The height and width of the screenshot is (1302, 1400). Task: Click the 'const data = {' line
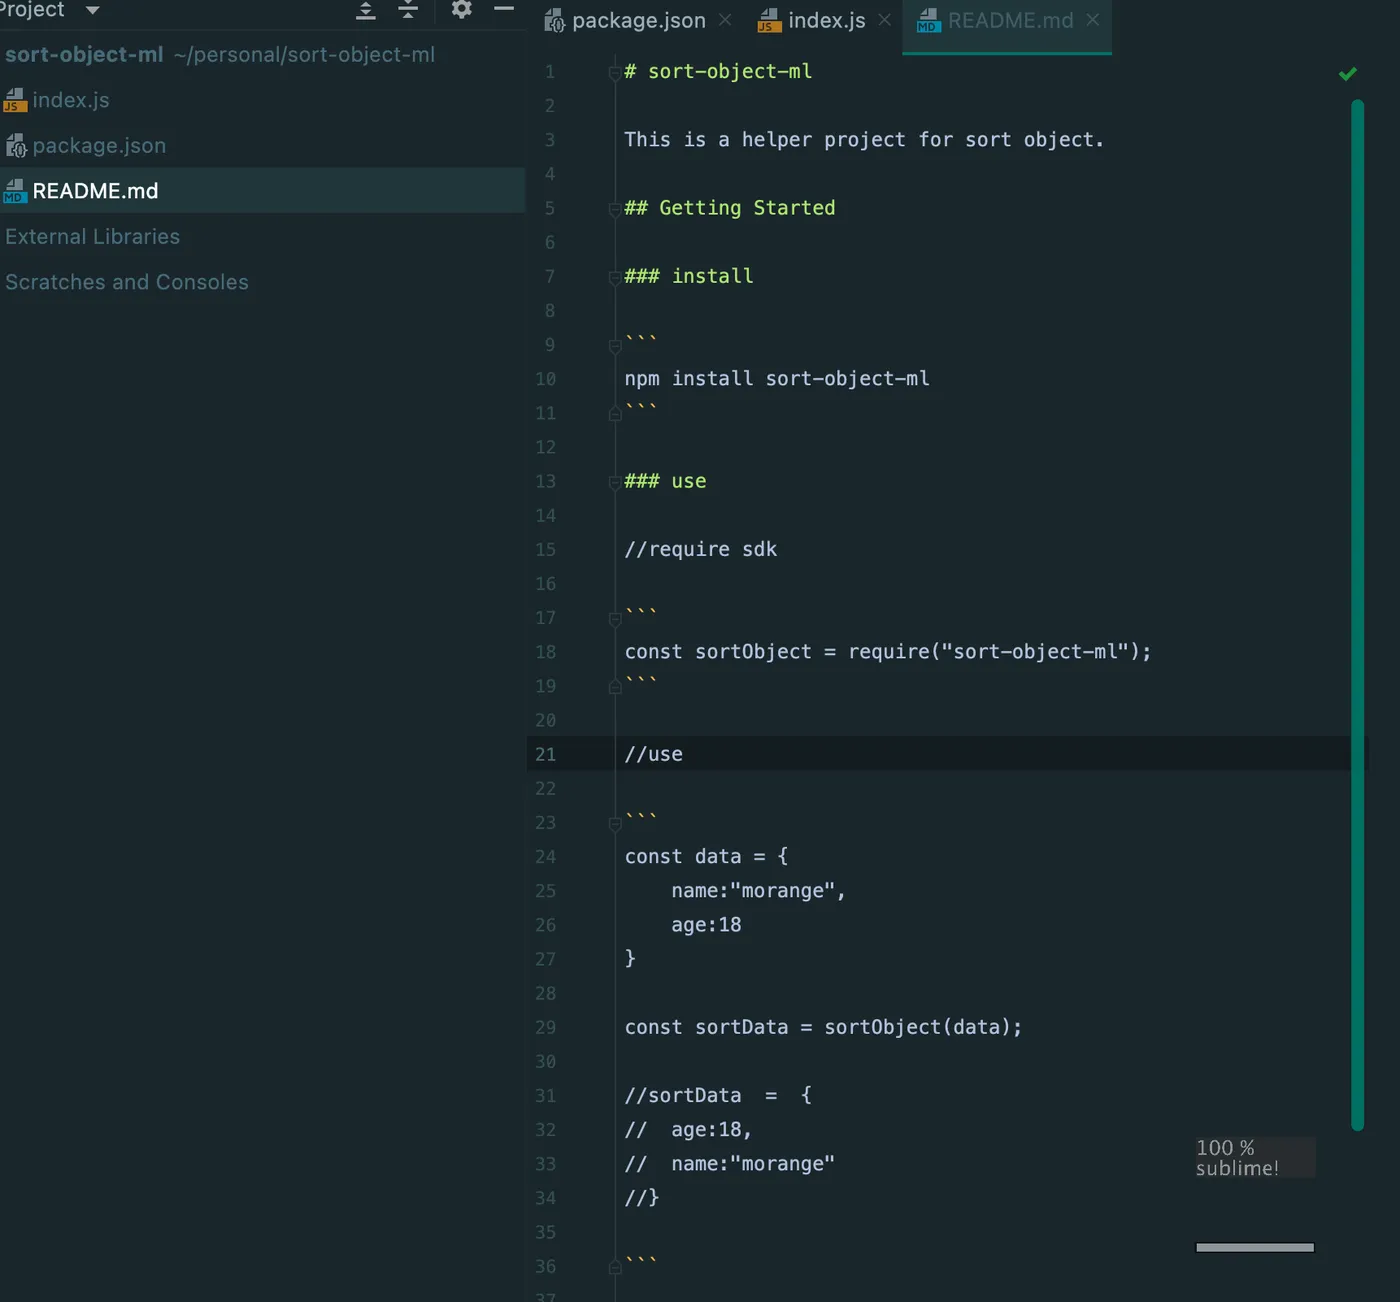click(x=707, y=856)
